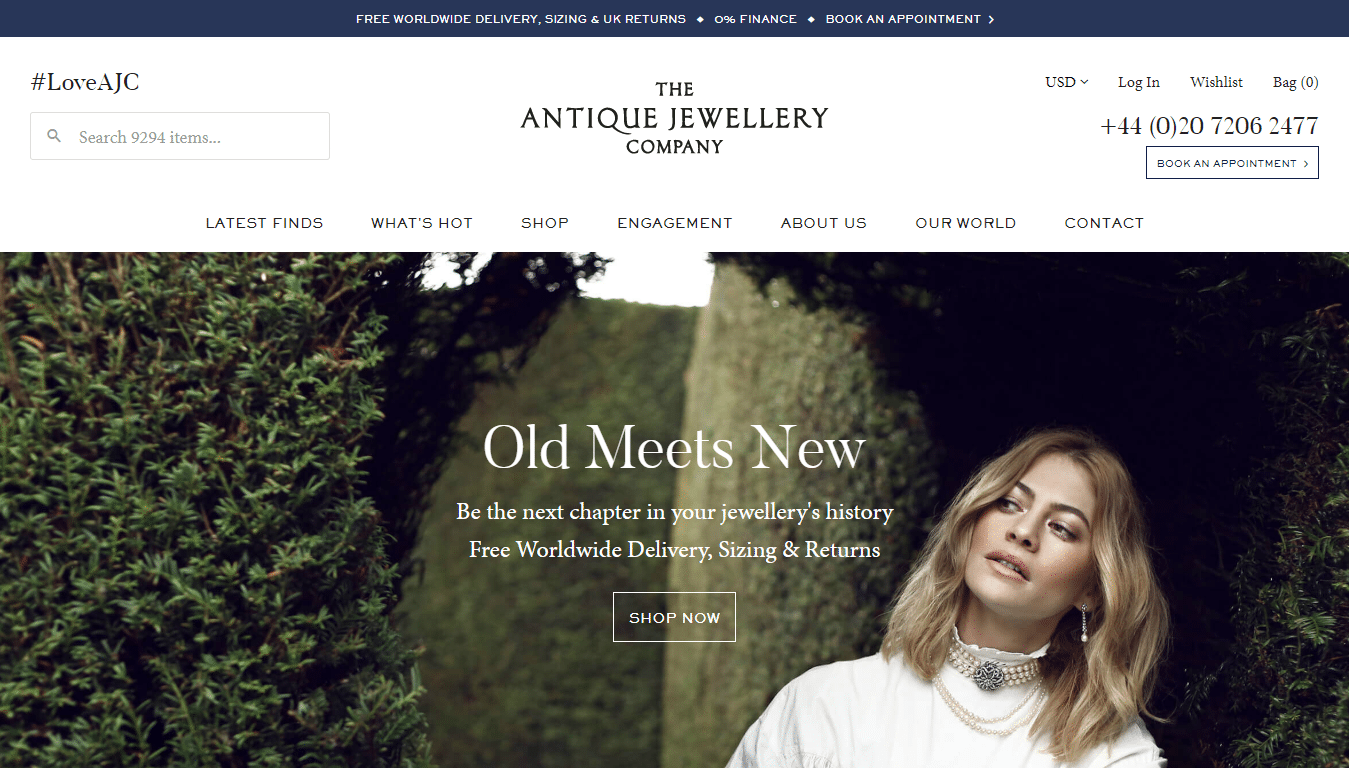Click the phone number +44 (0)20 7206 2477
This screenshot has height=768, width=1349.
[1209, 126]
